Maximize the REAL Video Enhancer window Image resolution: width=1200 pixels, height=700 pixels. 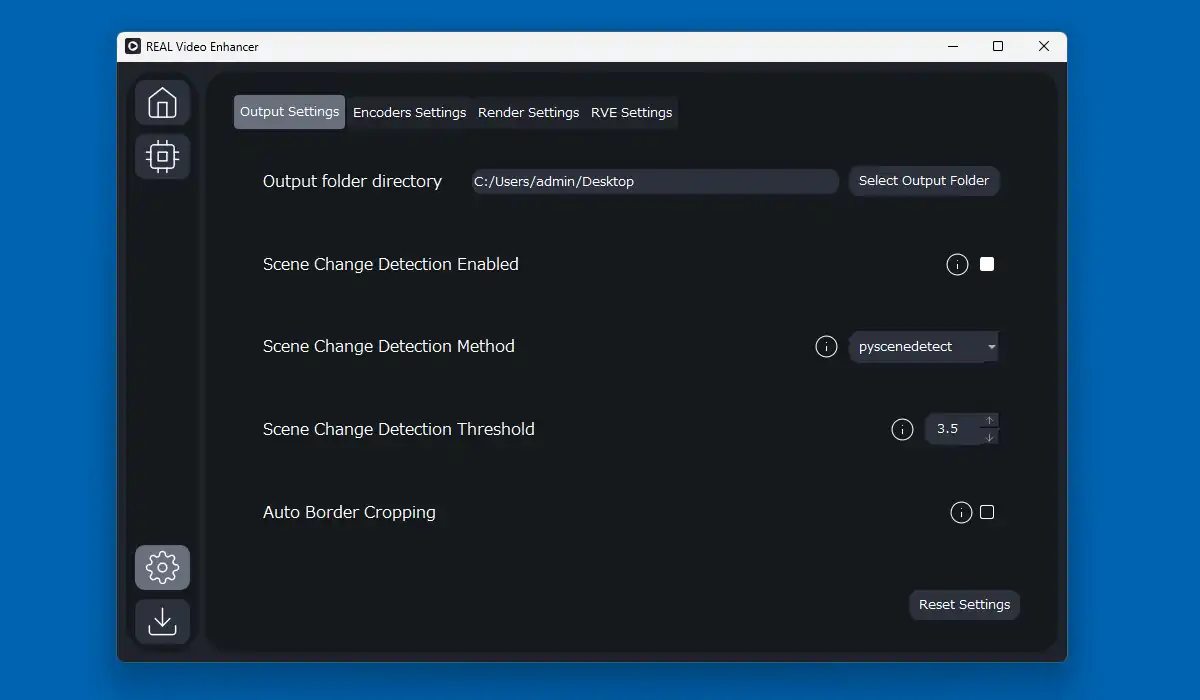998,46
